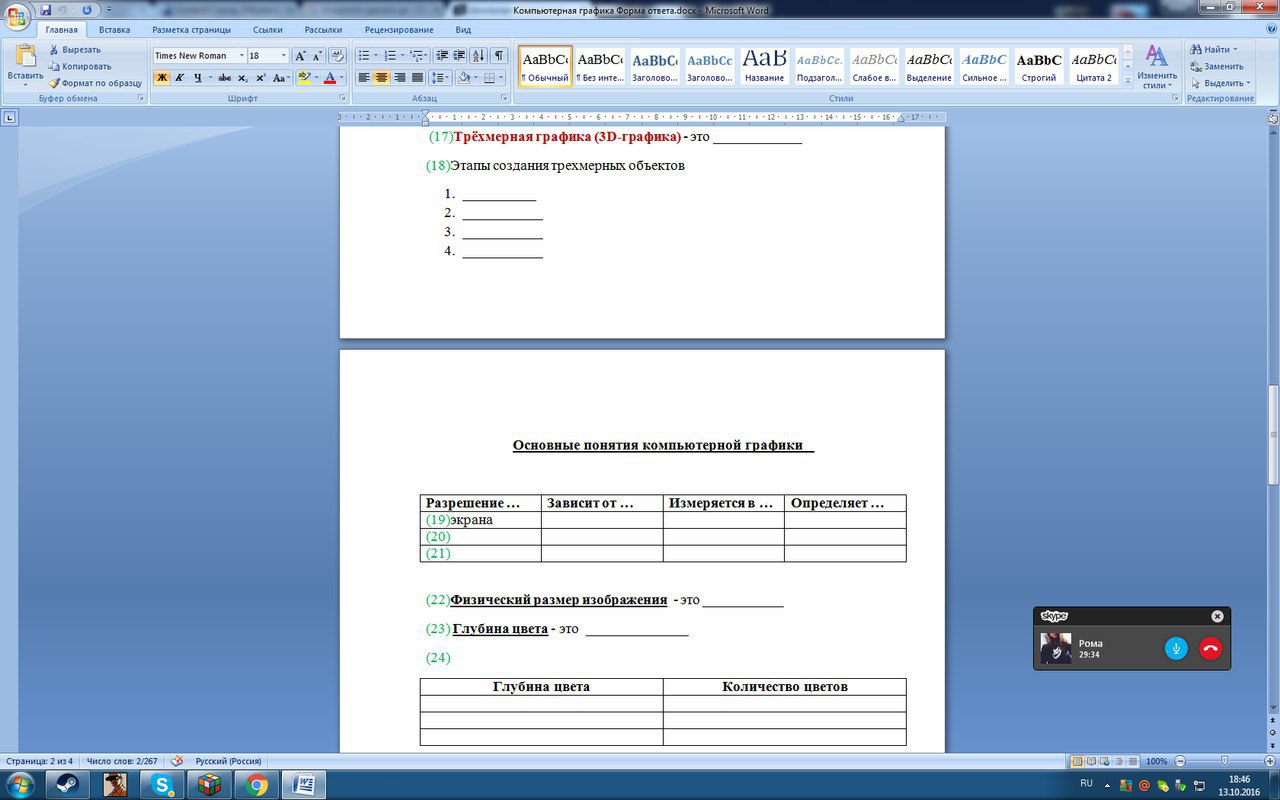
Task: Switch to Web Layout view in the status bar
Action: click(x=1105, y=761)
